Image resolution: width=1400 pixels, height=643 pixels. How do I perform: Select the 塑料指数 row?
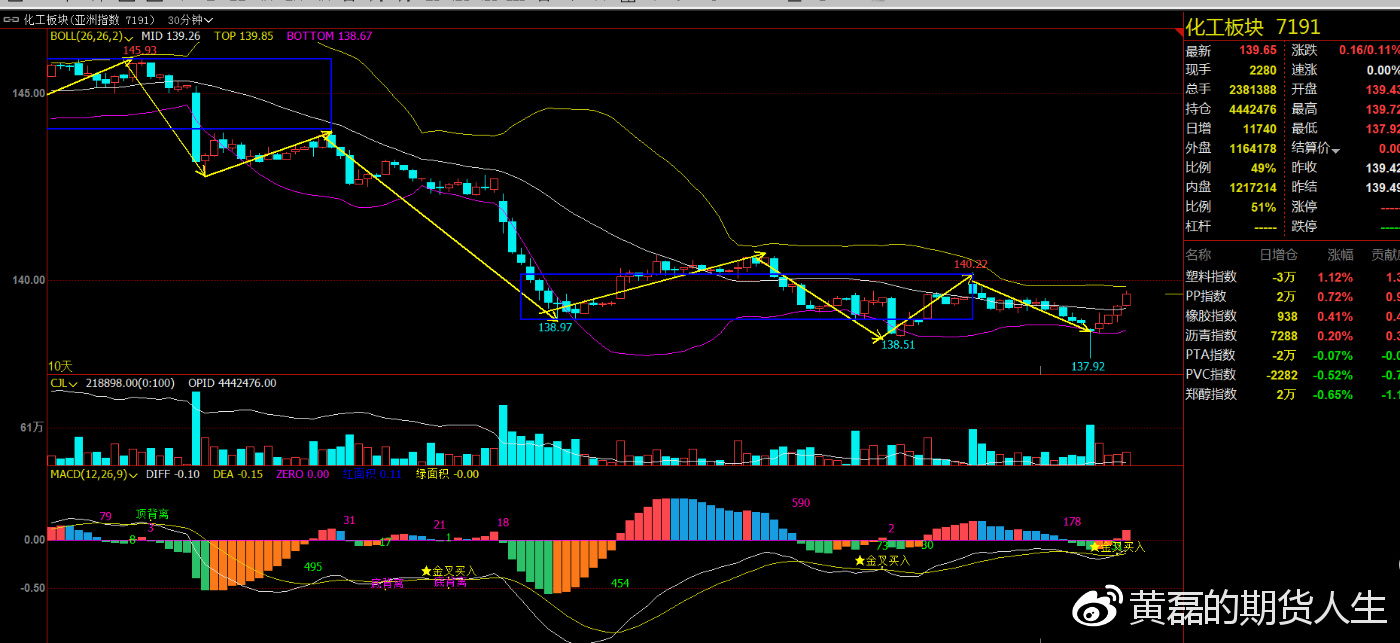pos(1292,277)
